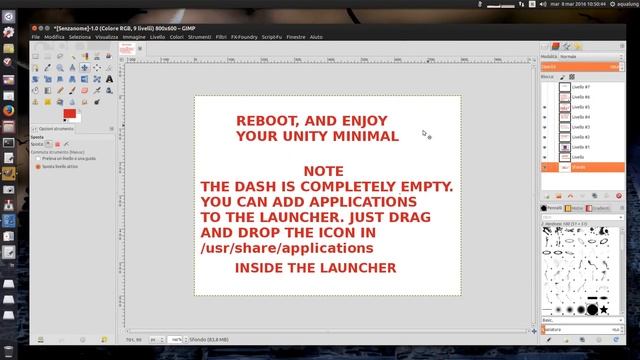Open Firefox from the Ubuntu launcher

click(9, 111)
